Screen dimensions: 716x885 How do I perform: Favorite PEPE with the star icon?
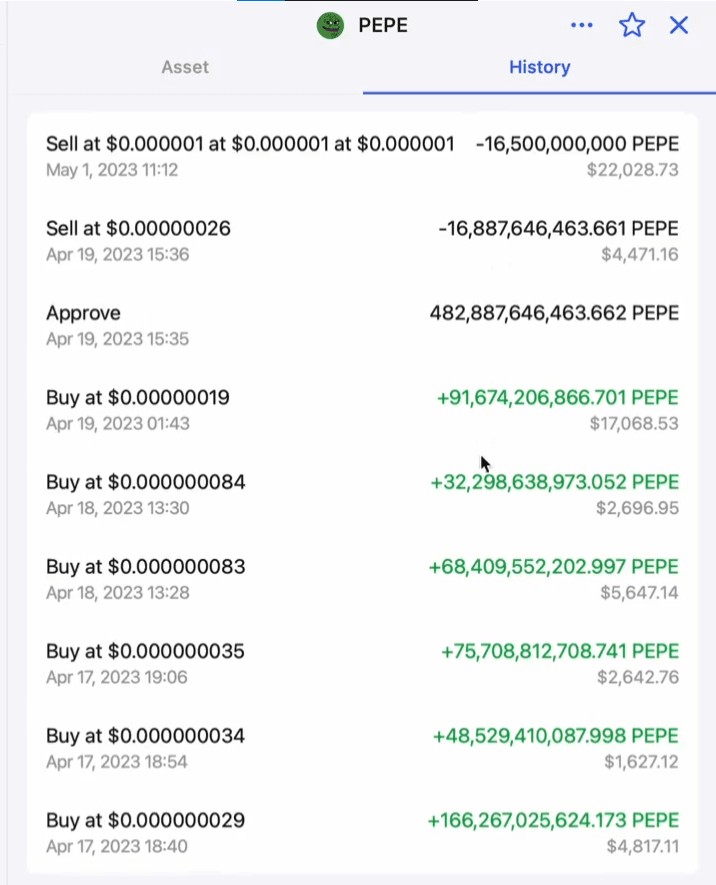pyautogui.click(x=631, y=25)
